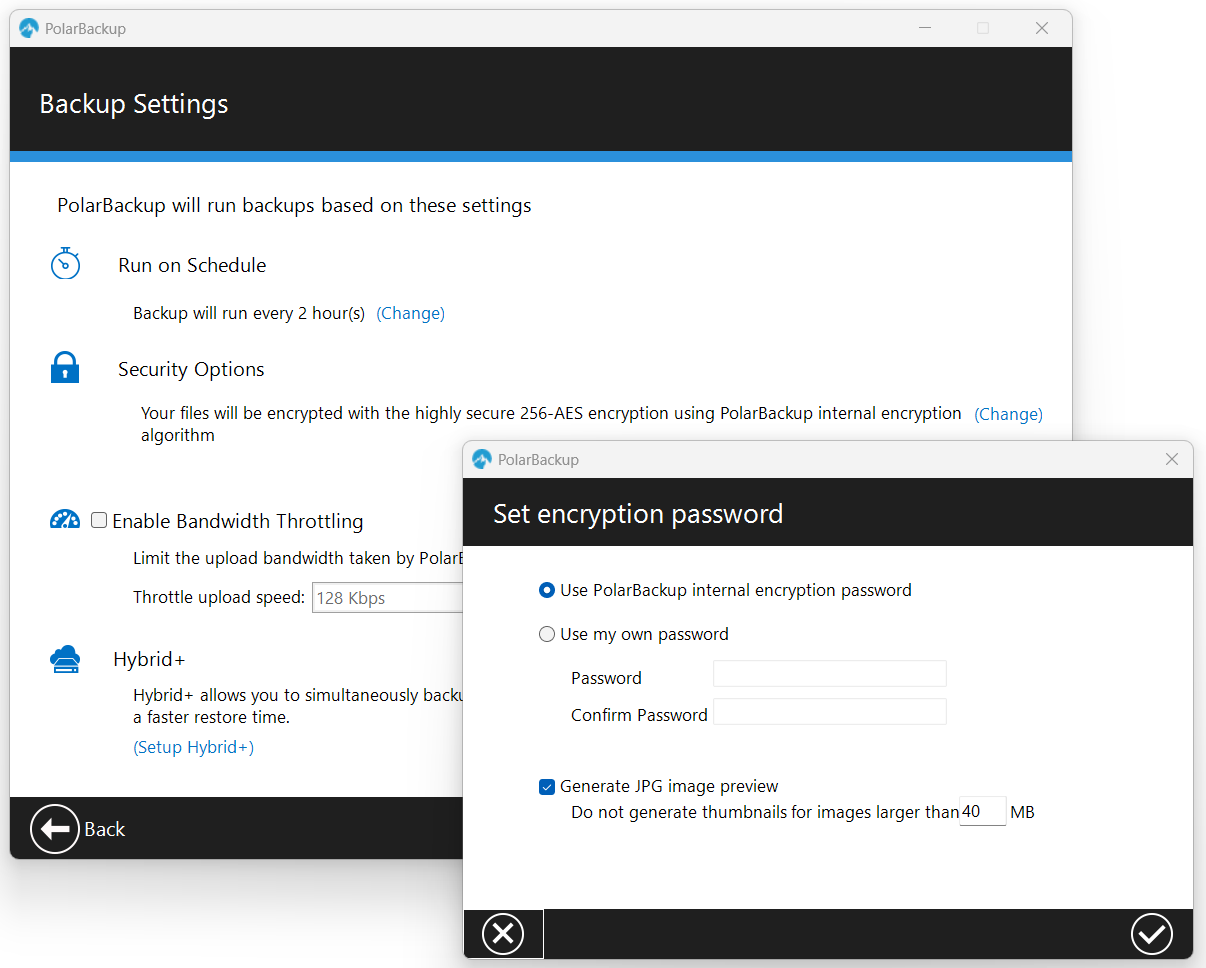Click Change link for security options
Screen dimensions: 1206x968
coord(1008,414)
